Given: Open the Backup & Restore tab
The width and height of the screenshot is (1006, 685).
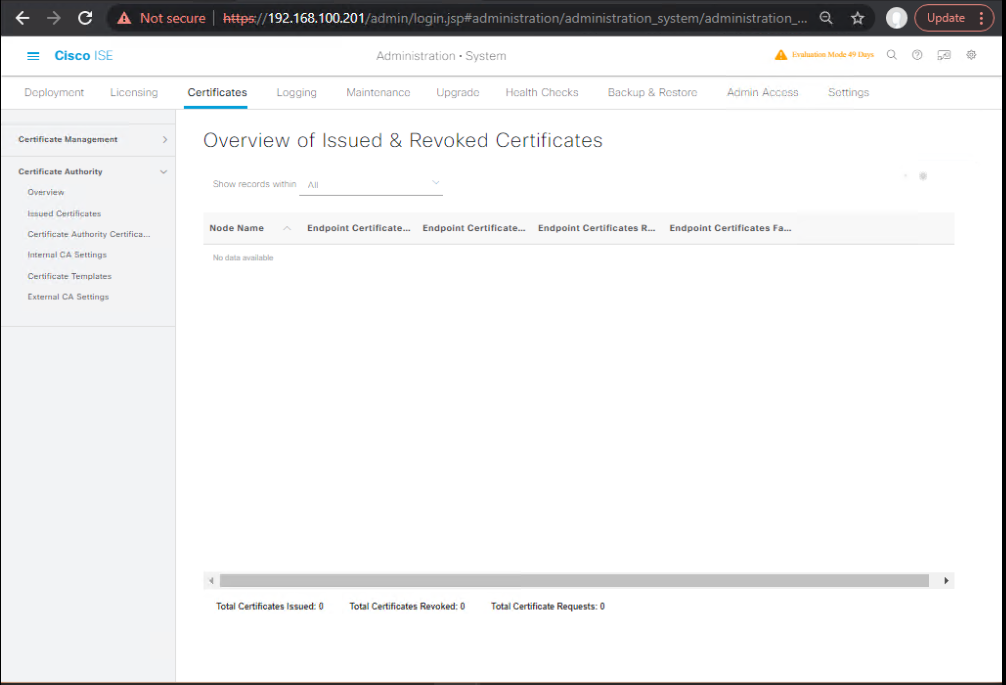Looking at the screenshot, I should coord(652,92).
